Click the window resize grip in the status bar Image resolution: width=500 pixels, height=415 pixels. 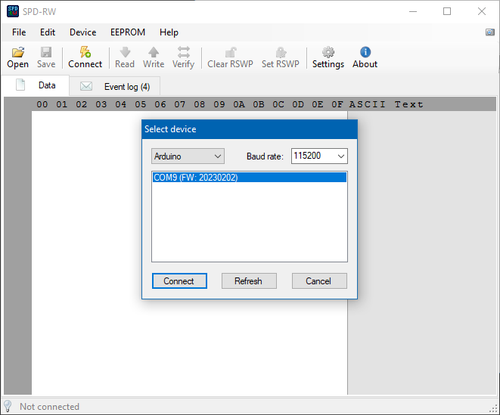[x=493, y=409]
